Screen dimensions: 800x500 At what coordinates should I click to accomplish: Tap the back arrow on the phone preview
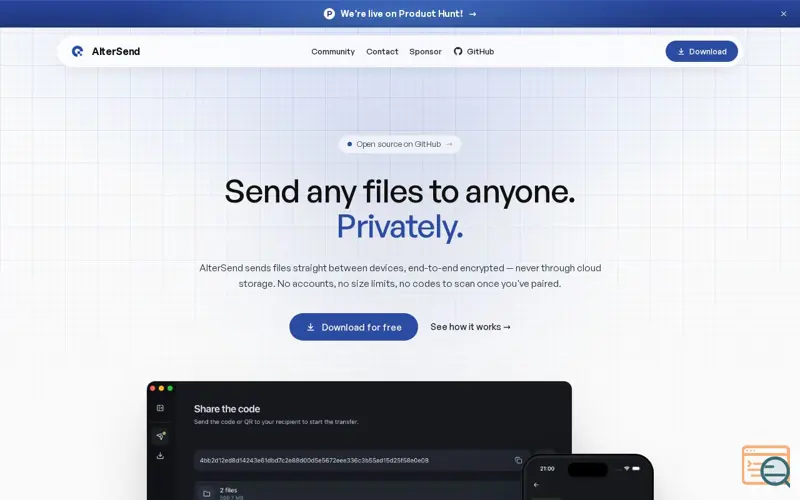tap(536, 485)
